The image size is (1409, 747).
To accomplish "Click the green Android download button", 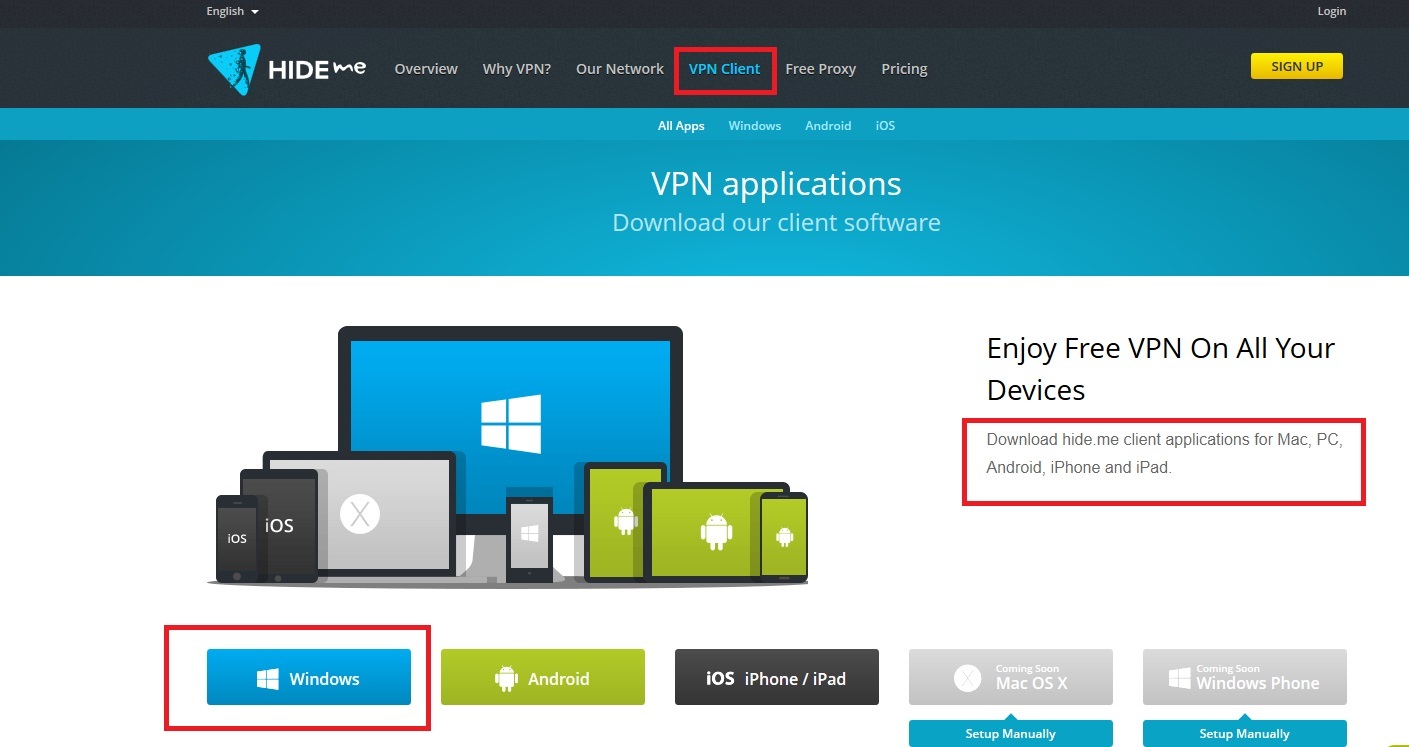I will (x=543, y=677).
